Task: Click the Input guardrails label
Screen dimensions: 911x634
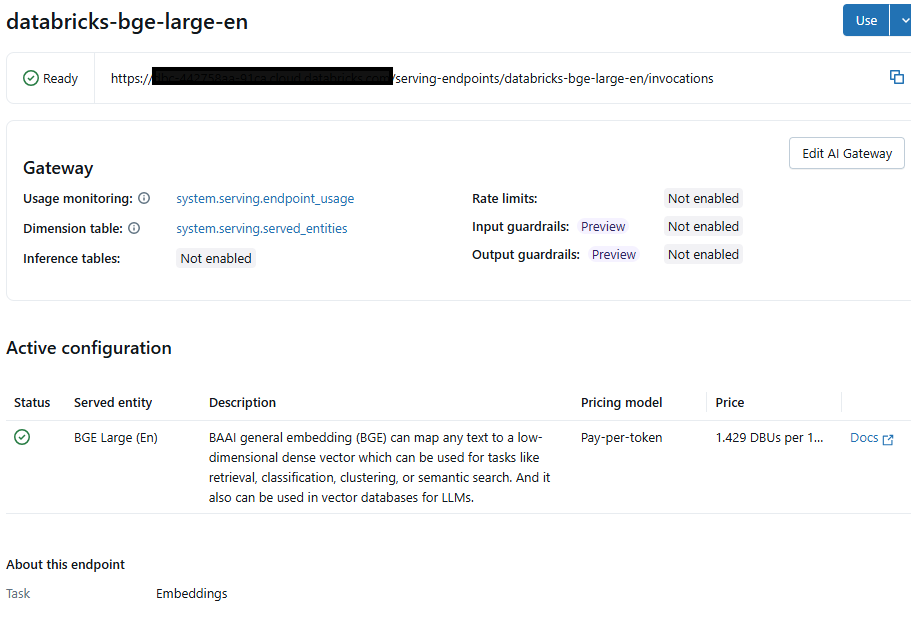Action: tap(521, 227)
